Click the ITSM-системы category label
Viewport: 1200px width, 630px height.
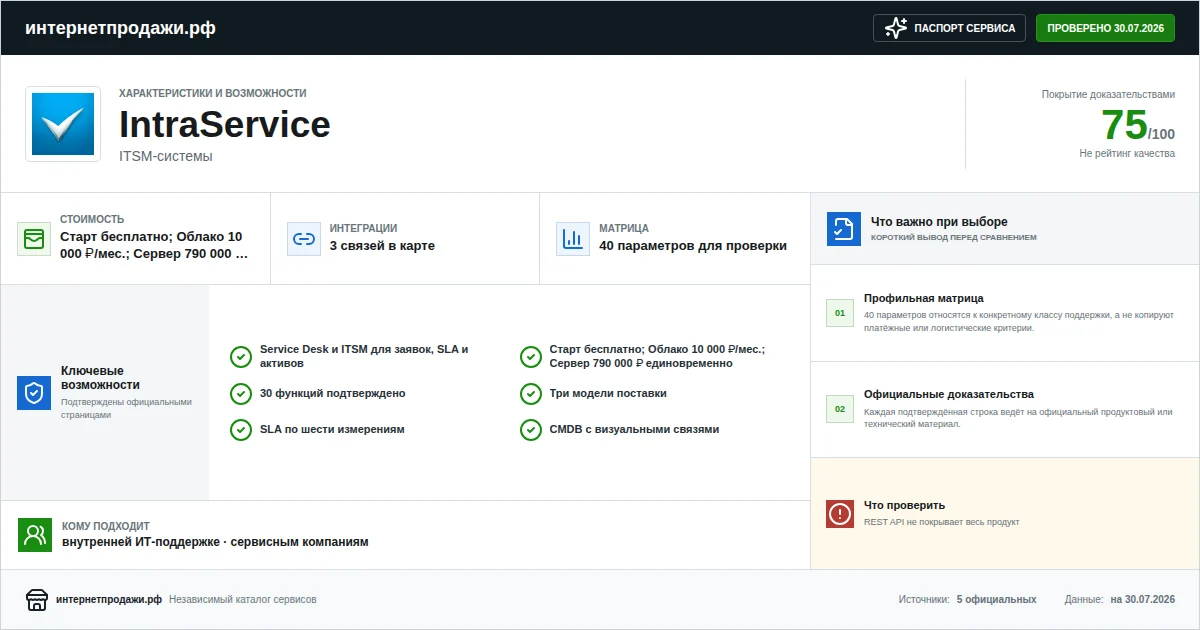click(x=166, y=156)
